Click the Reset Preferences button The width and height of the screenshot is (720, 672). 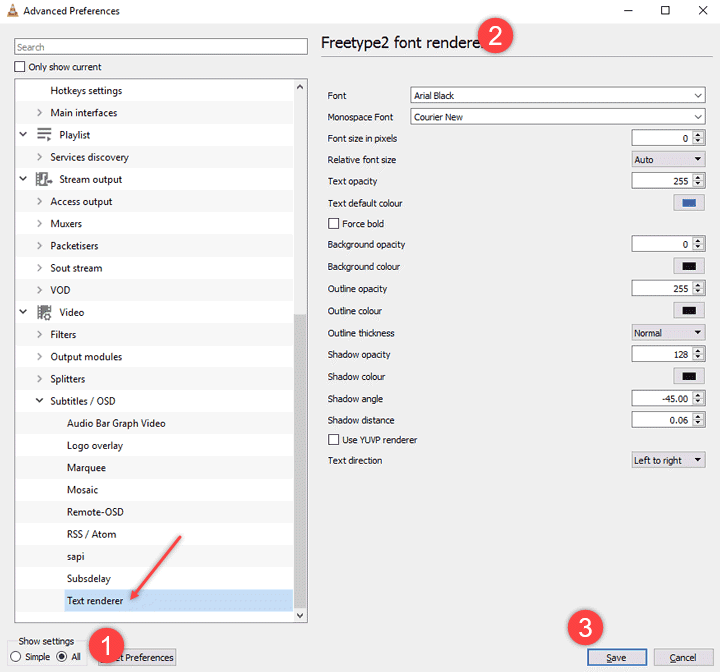point(137,657)
